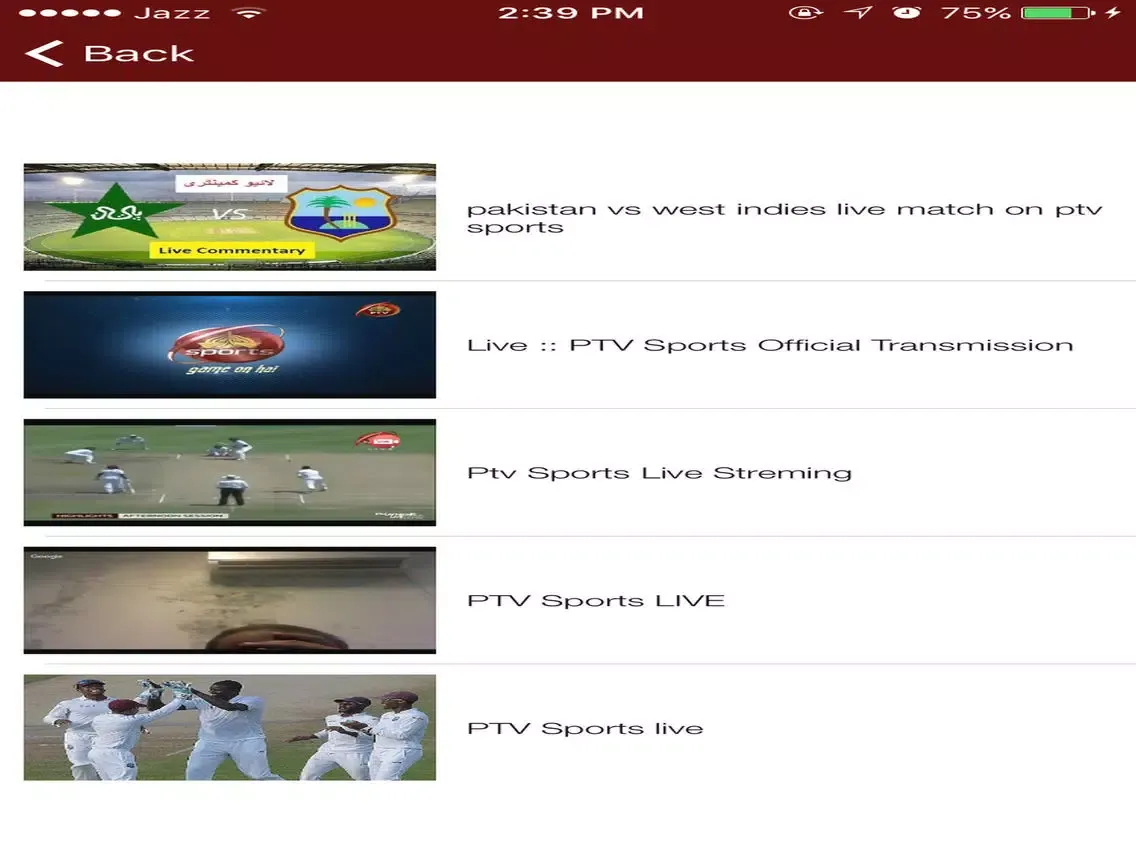Screen dimensions: 1136x852
Task: Open Pakistan vs West Indies match thumbnail
Action: click(230, 217)
